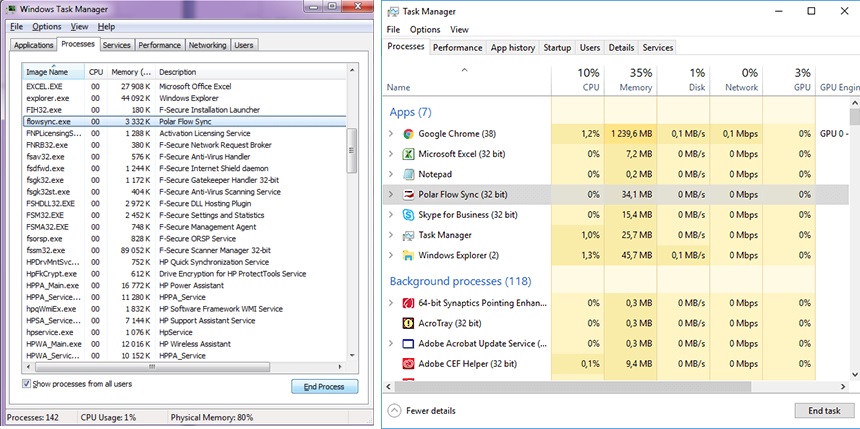The width and height of the screenshot is (860, 429).
Task: Click the Windows Explorer folder icon
Action: (x=408, y=256)
